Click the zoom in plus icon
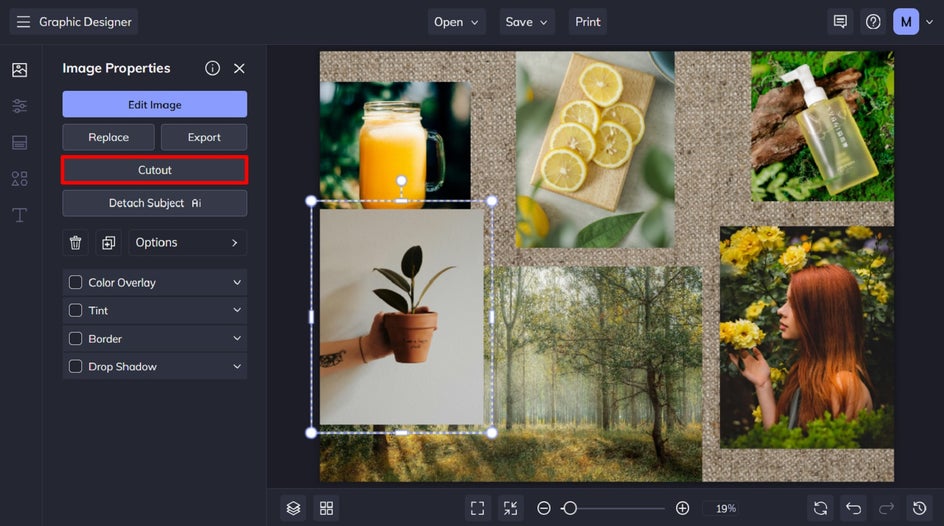The width and height of the screenshot is (944, 526). tap(682, 508)
